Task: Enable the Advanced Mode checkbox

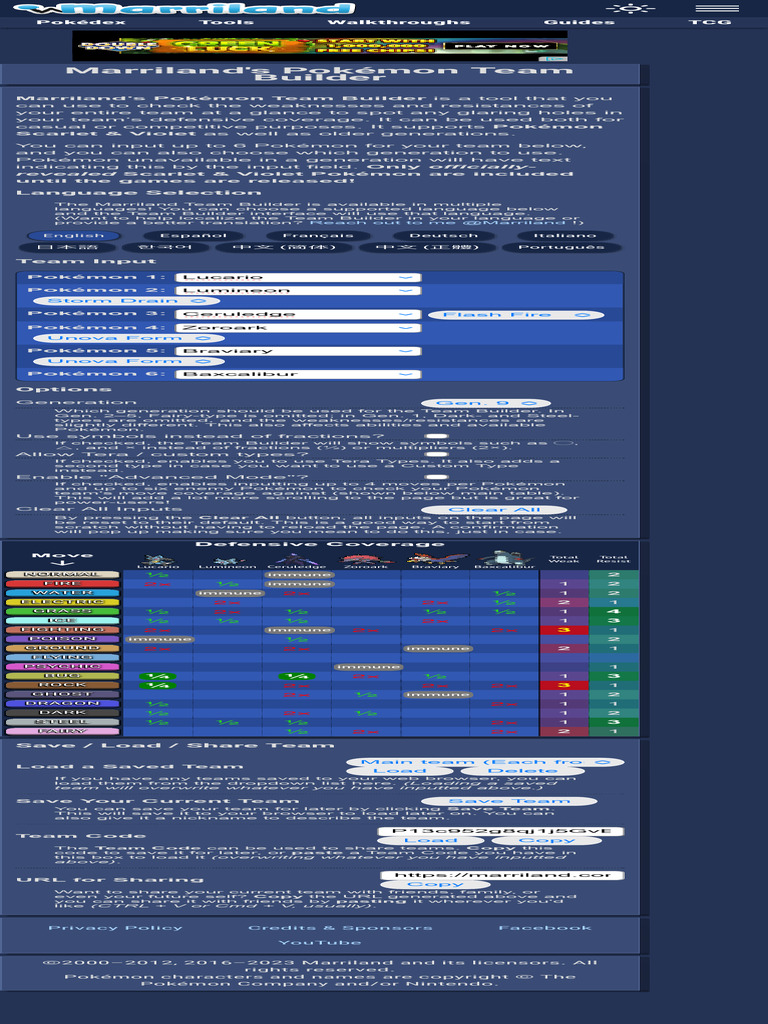Action: pyautogui.click(x=436, y=477)
